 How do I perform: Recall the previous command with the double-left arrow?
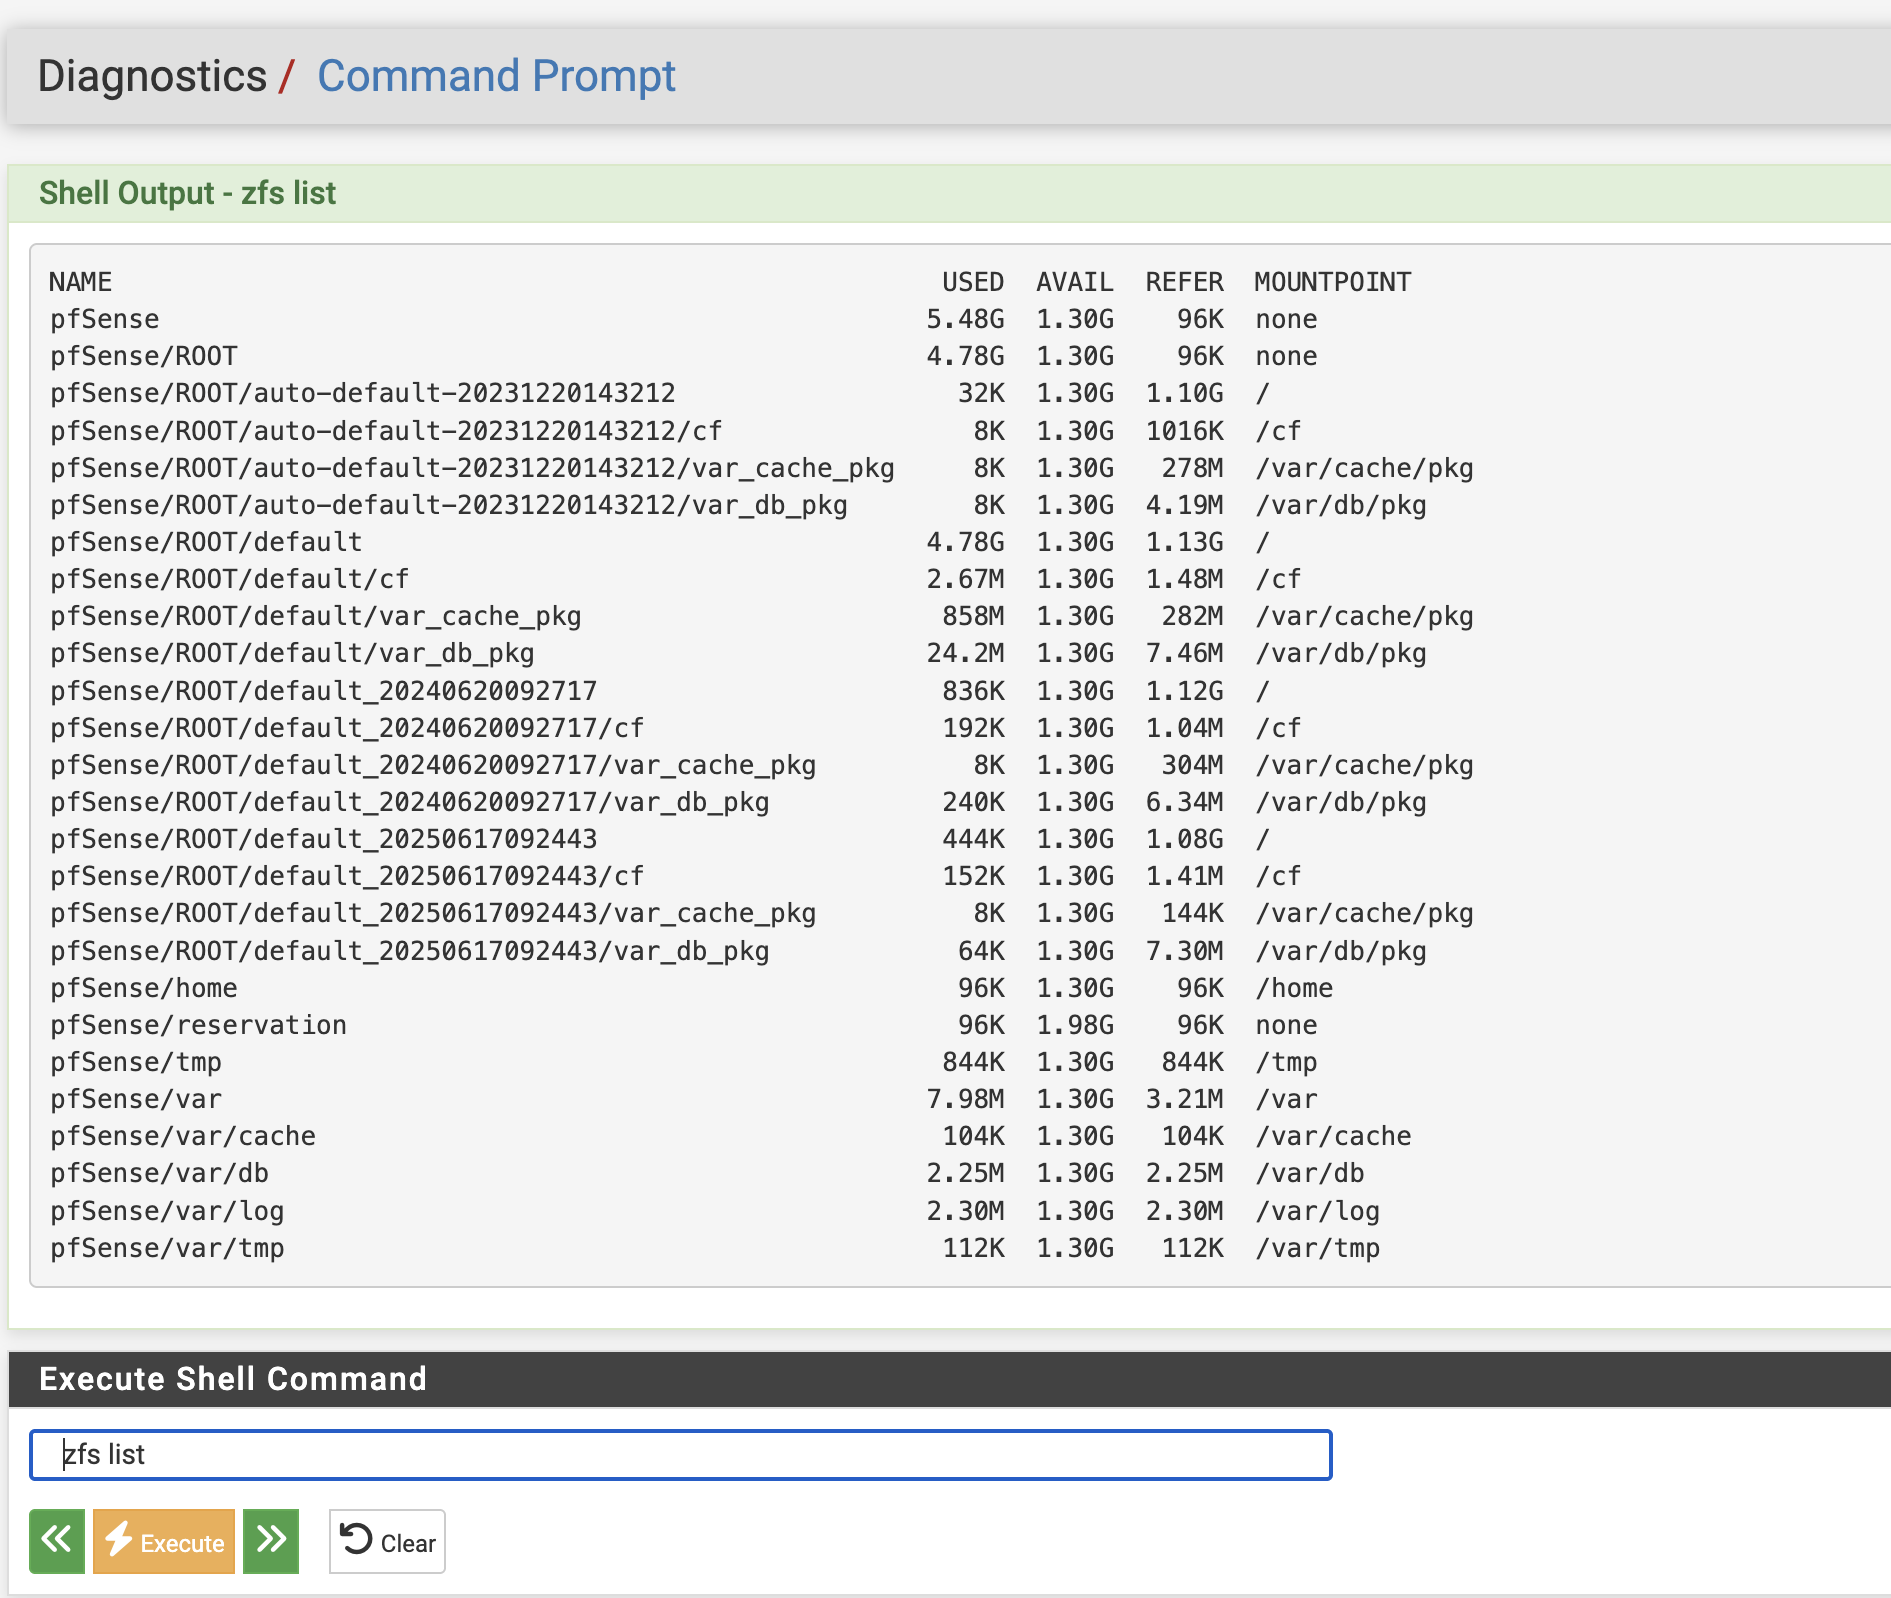57,1541
